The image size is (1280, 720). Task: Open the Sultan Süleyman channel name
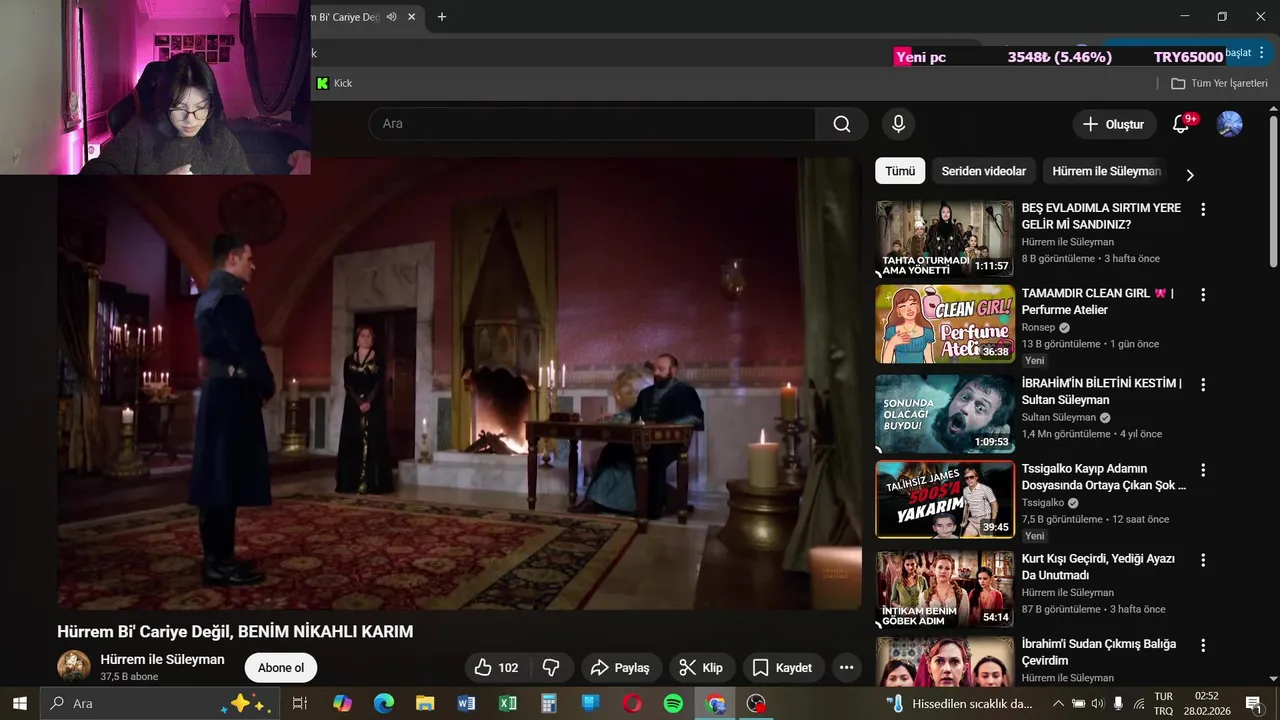[1059, 417]
